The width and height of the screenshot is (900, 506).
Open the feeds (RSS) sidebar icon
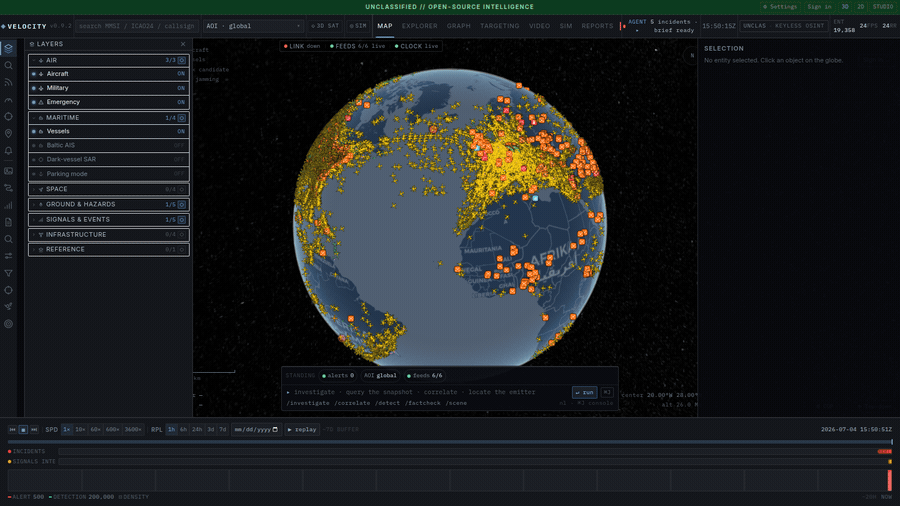[9, 83]
